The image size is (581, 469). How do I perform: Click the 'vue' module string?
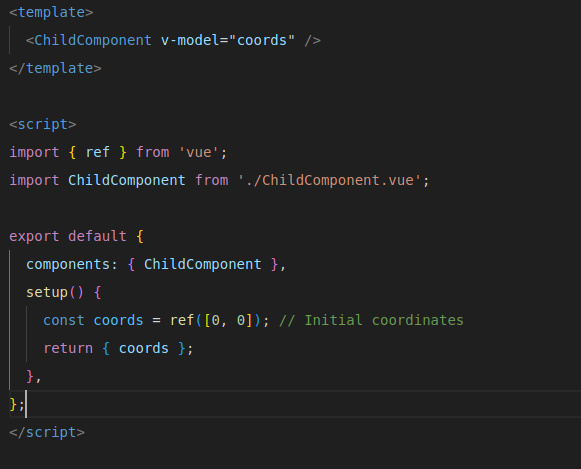tap(198, 152)
